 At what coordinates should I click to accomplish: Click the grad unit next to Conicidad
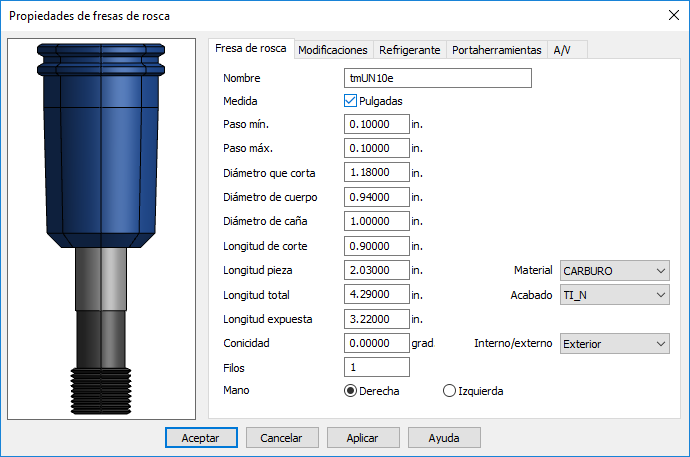tap(422, 343)
